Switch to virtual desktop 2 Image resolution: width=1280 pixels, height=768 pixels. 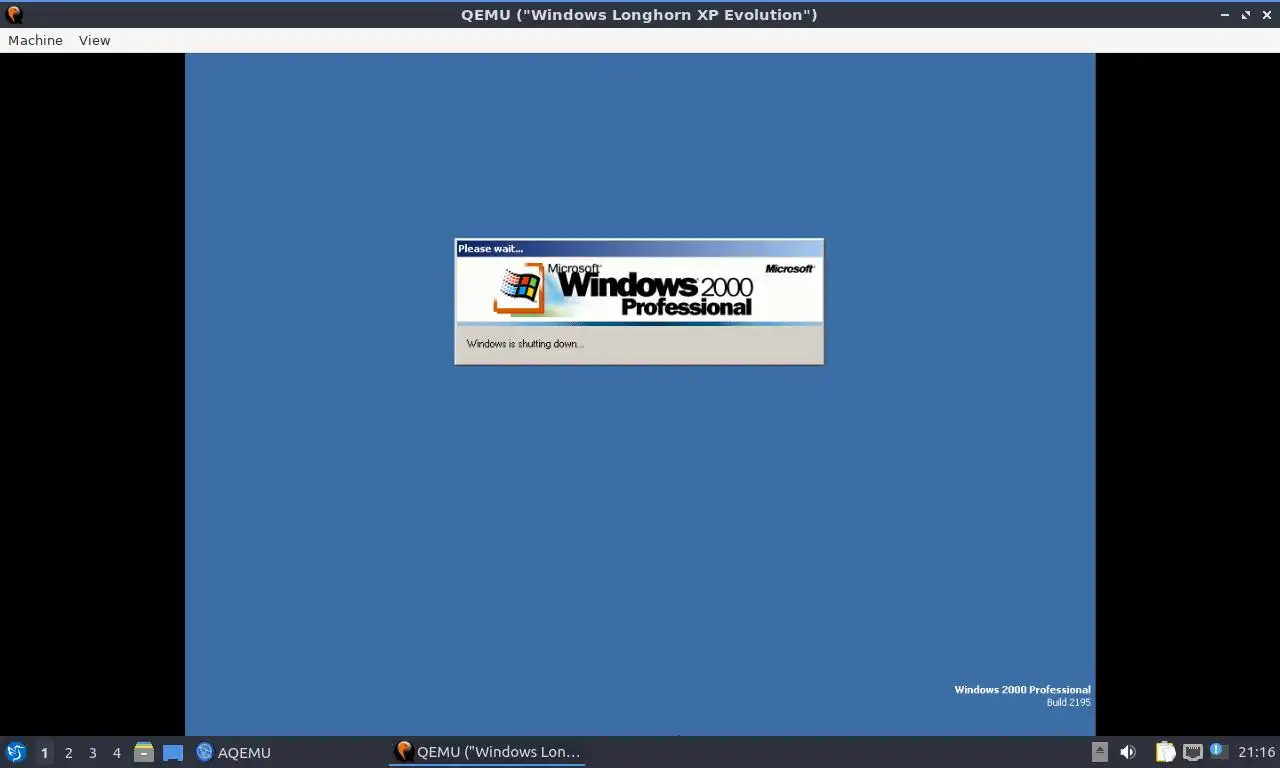[69, 752]
